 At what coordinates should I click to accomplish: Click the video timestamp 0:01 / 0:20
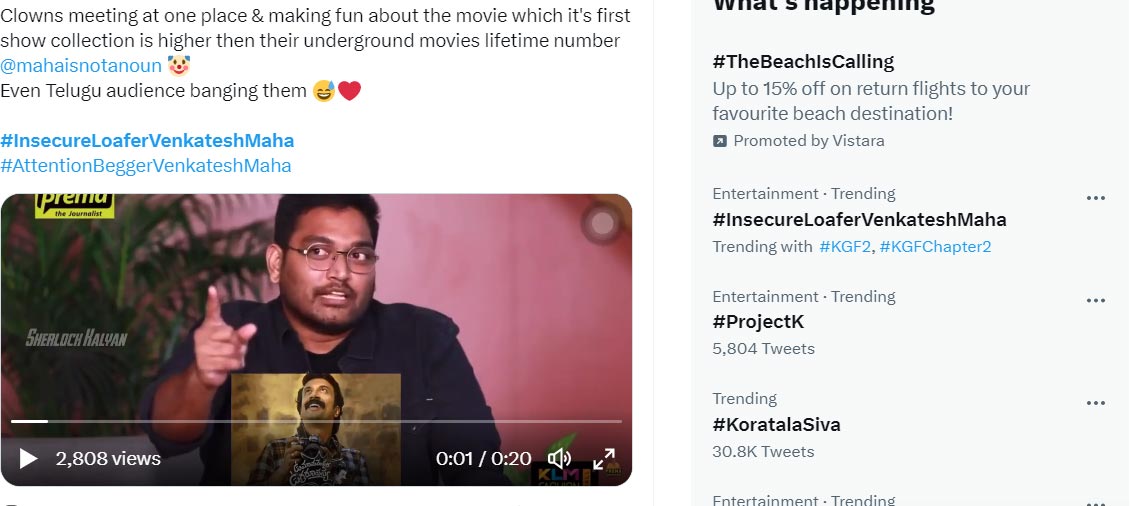coord(483,459)
